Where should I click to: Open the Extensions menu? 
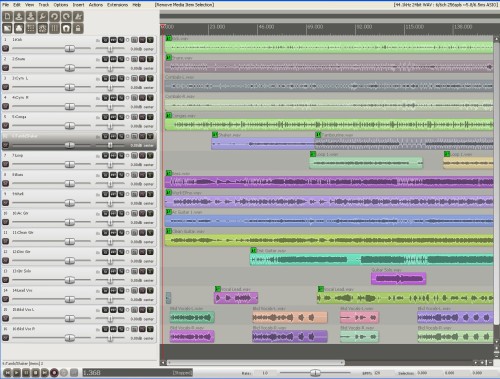pos(117,5)
